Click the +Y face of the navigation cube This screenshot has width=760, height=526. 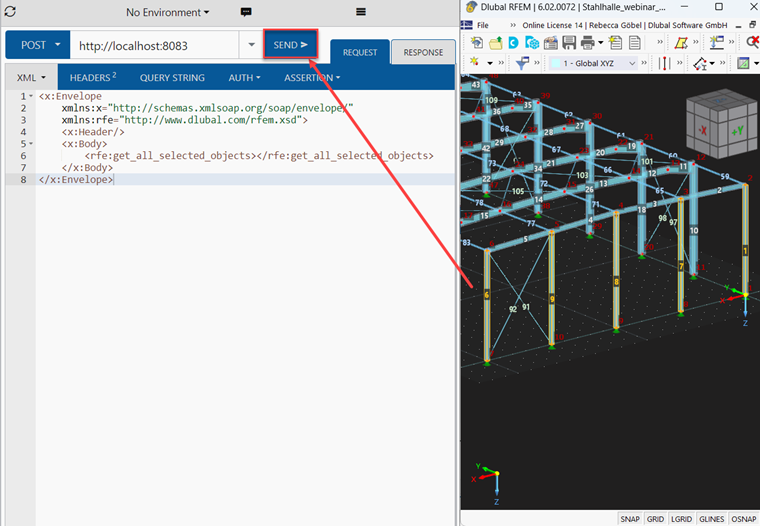point(737,131)
